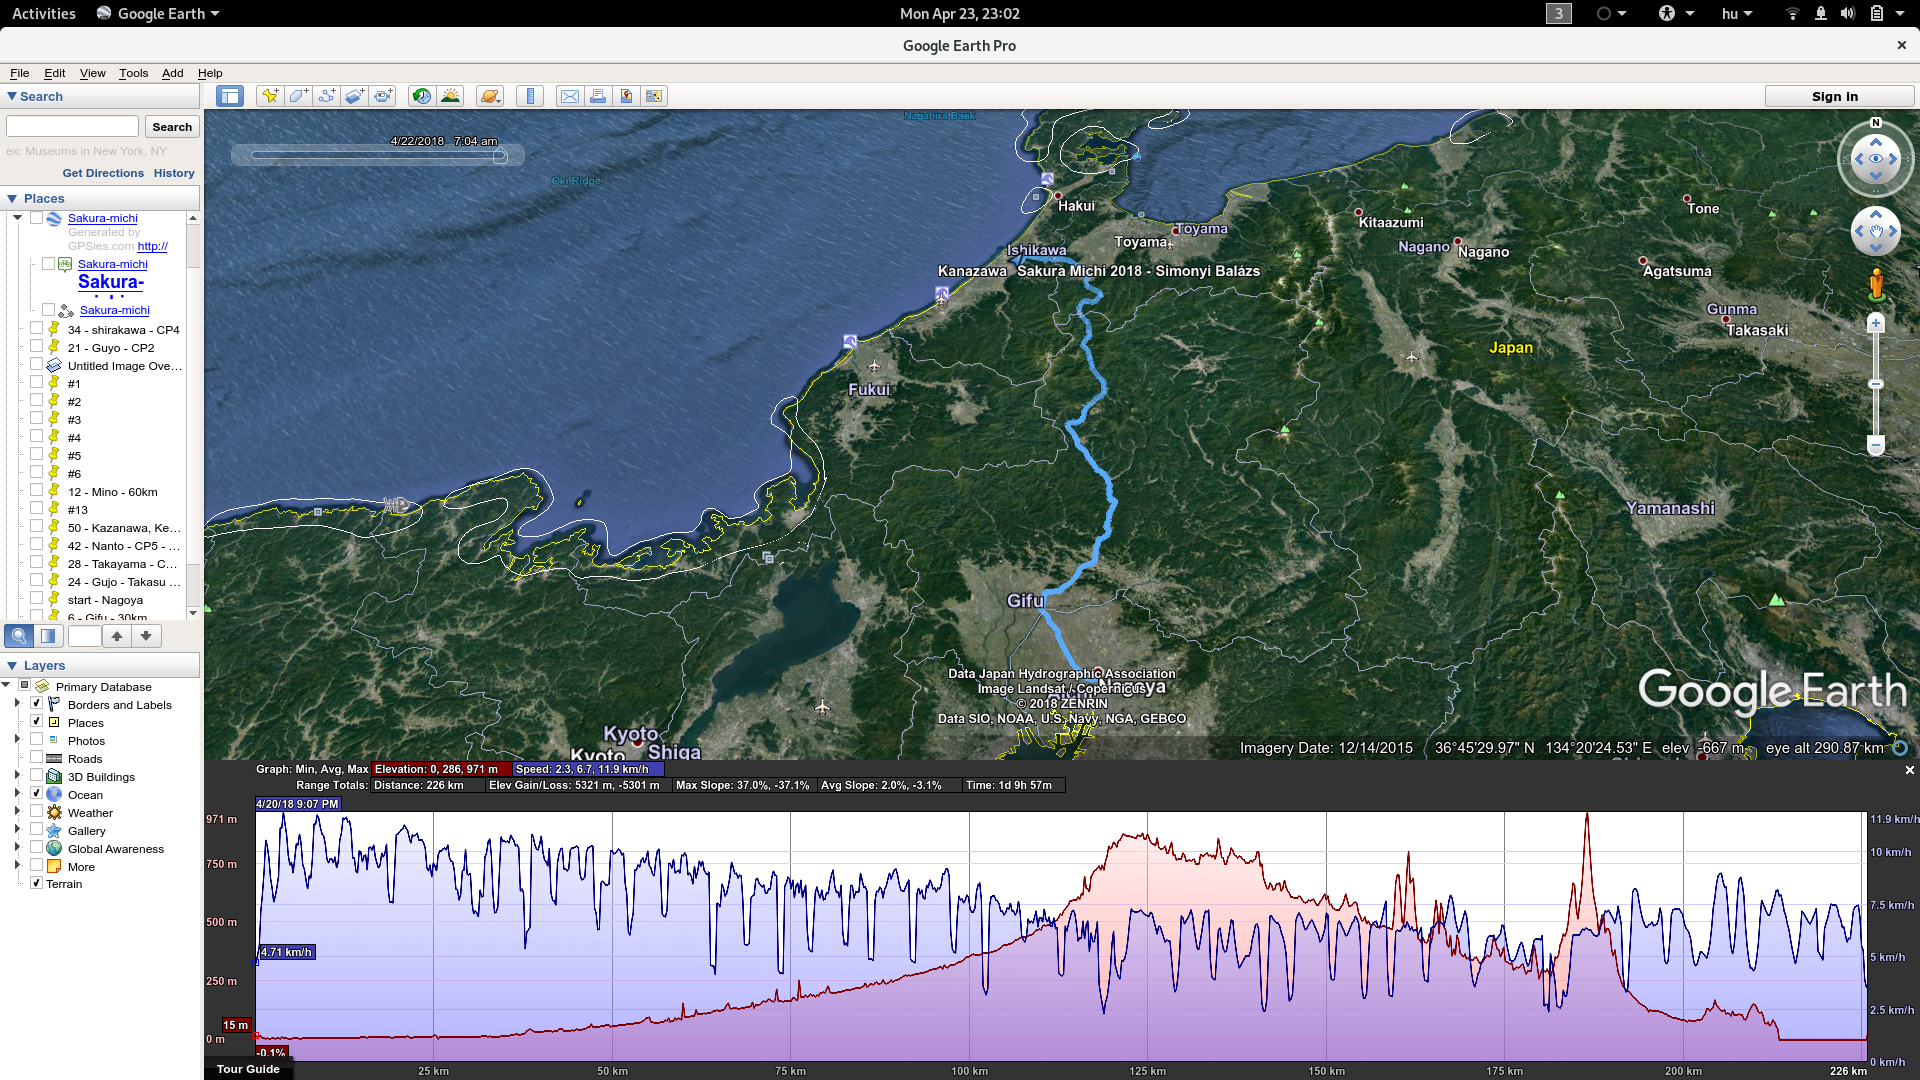
Task: Open Tour Guide tab
Action: [248, 1069]
